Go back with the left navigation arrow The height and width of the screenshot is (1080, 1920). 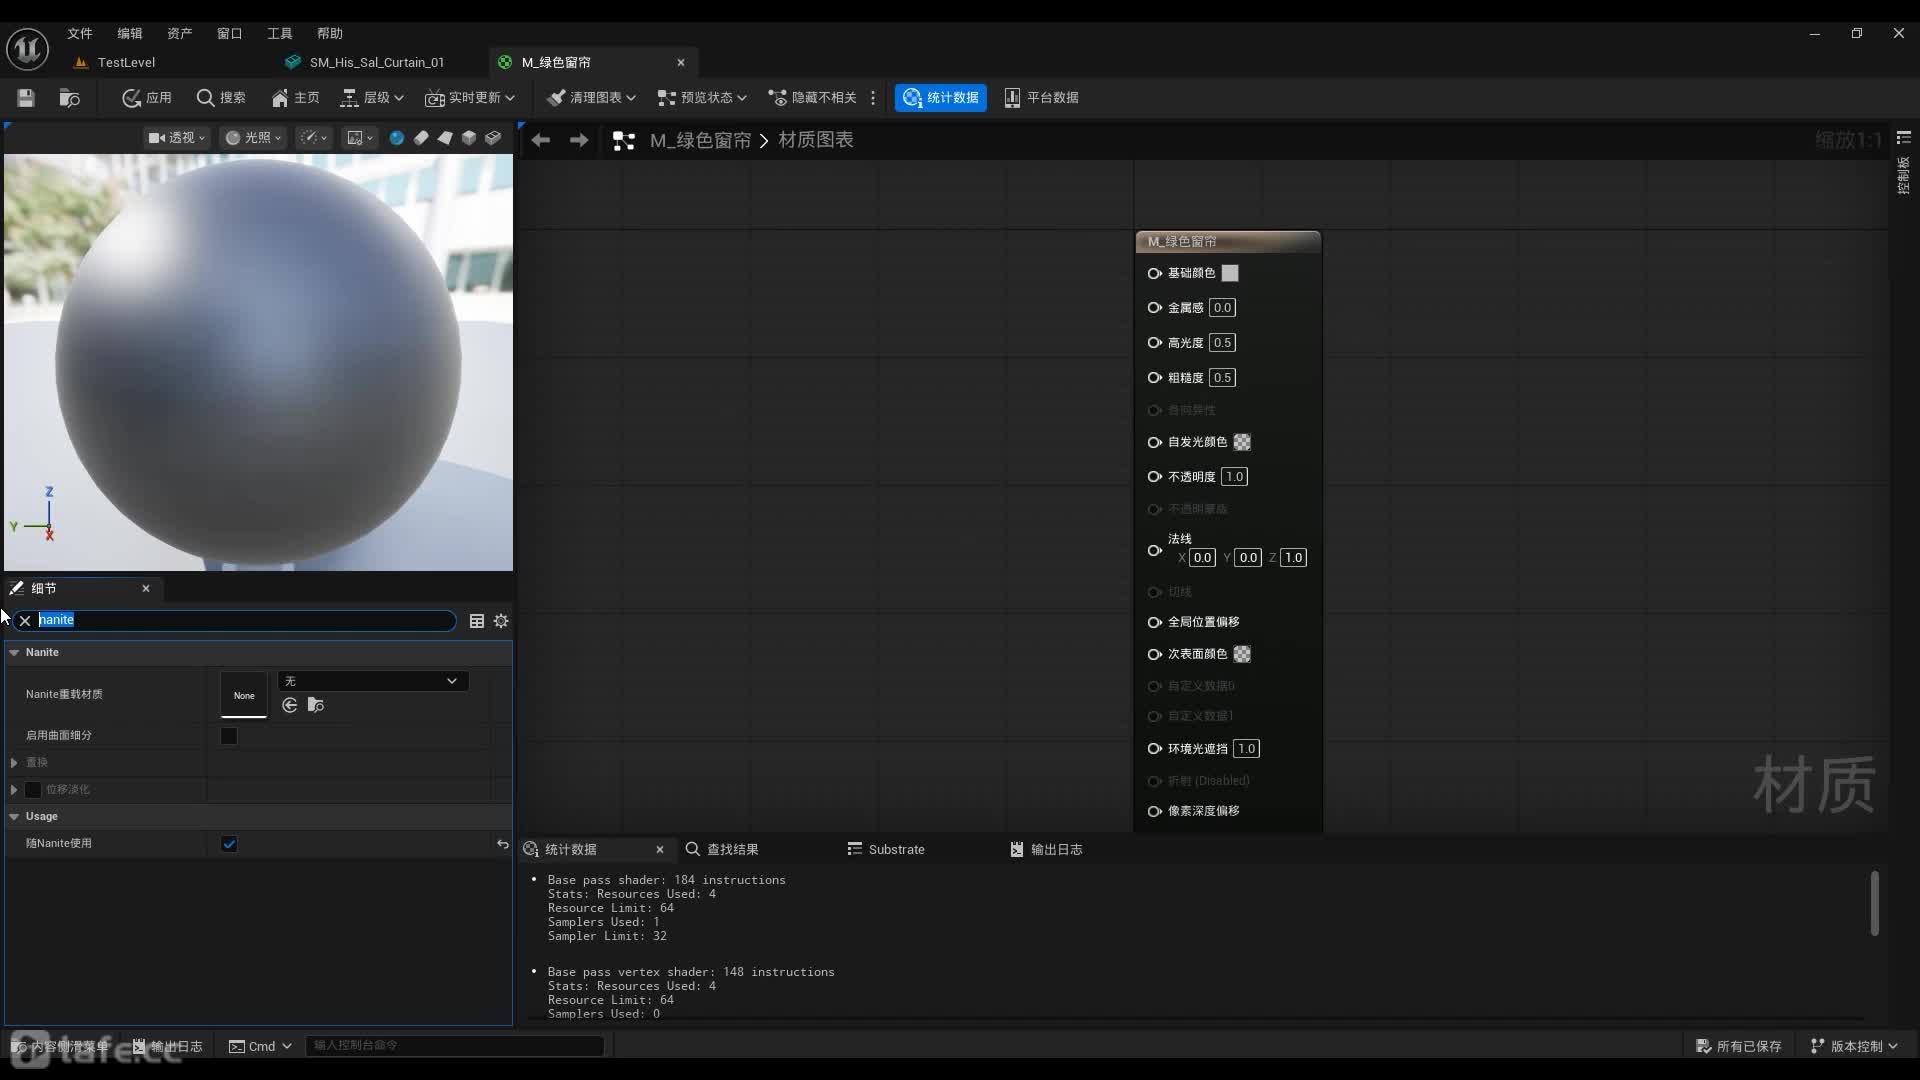click(x=541, y=141)
